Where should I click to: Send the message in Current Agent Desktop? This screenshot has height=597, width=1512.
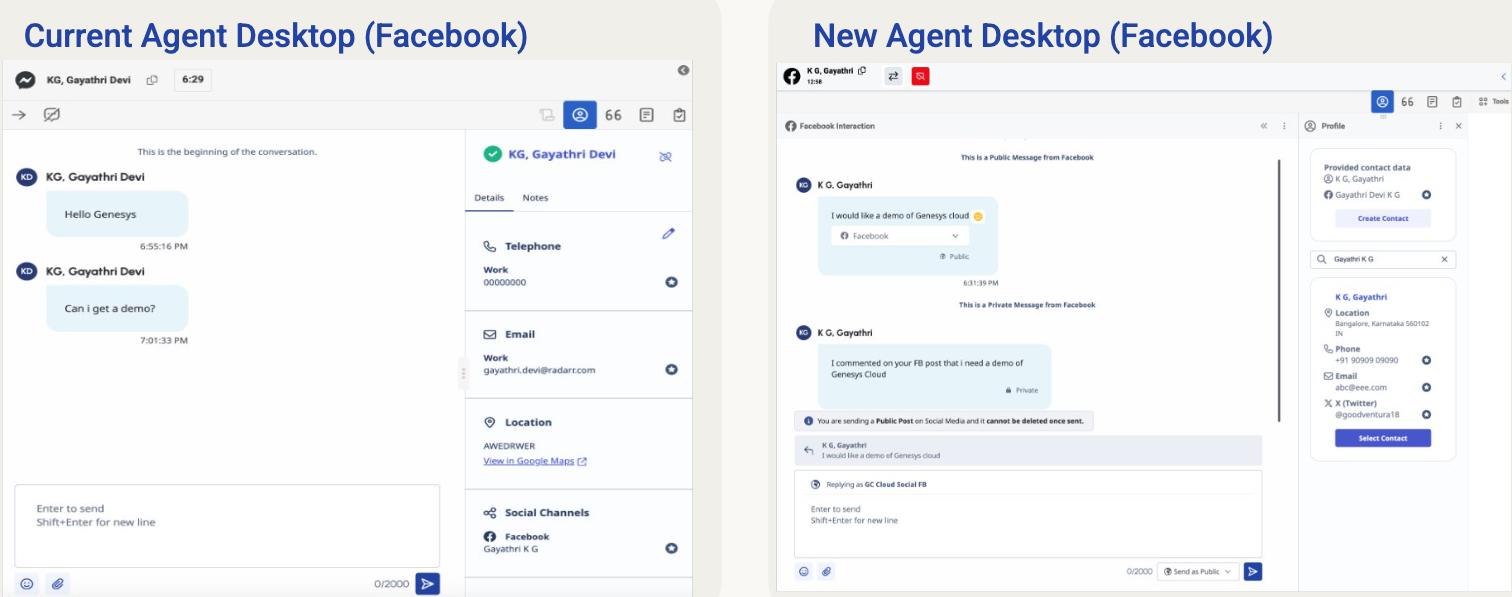pyautogui.click(x=427, y=584)
